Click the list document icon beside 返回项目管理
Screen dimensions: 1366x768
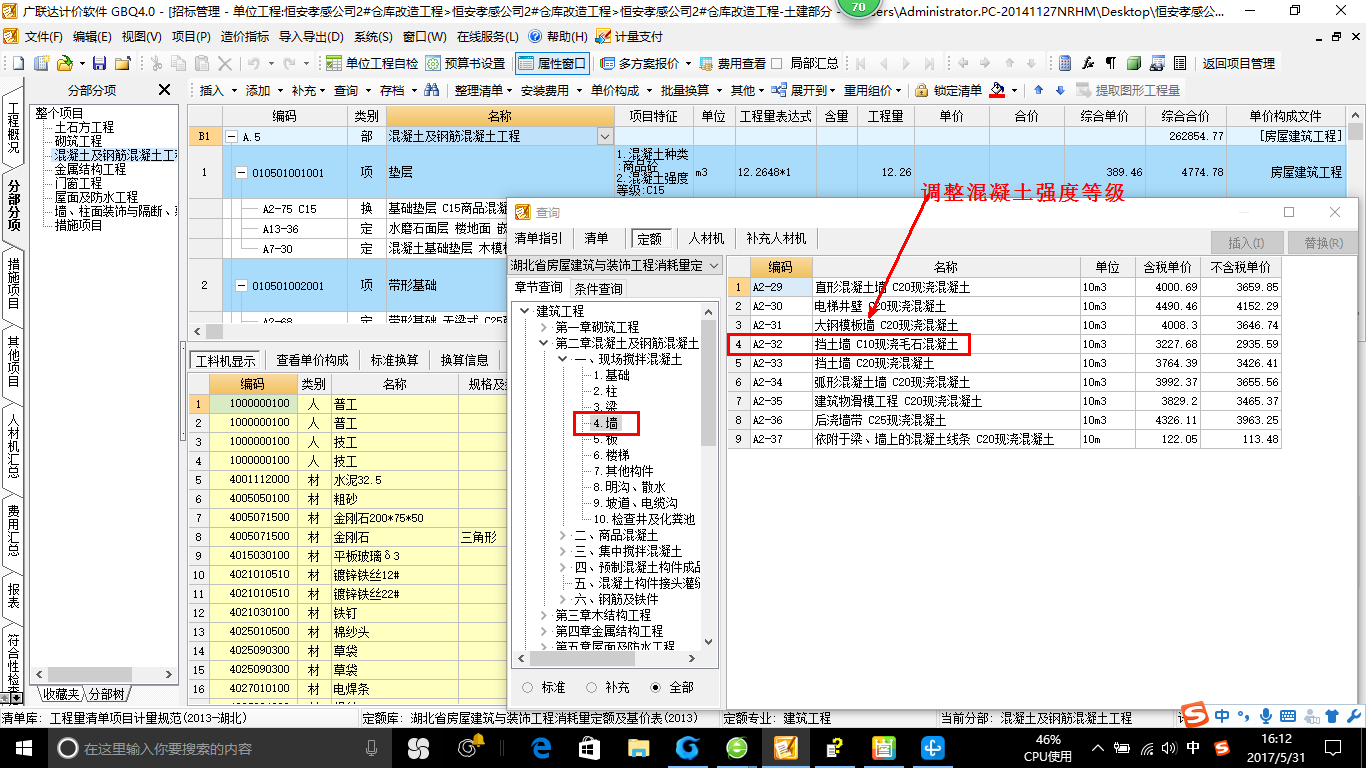(1180, 63)
